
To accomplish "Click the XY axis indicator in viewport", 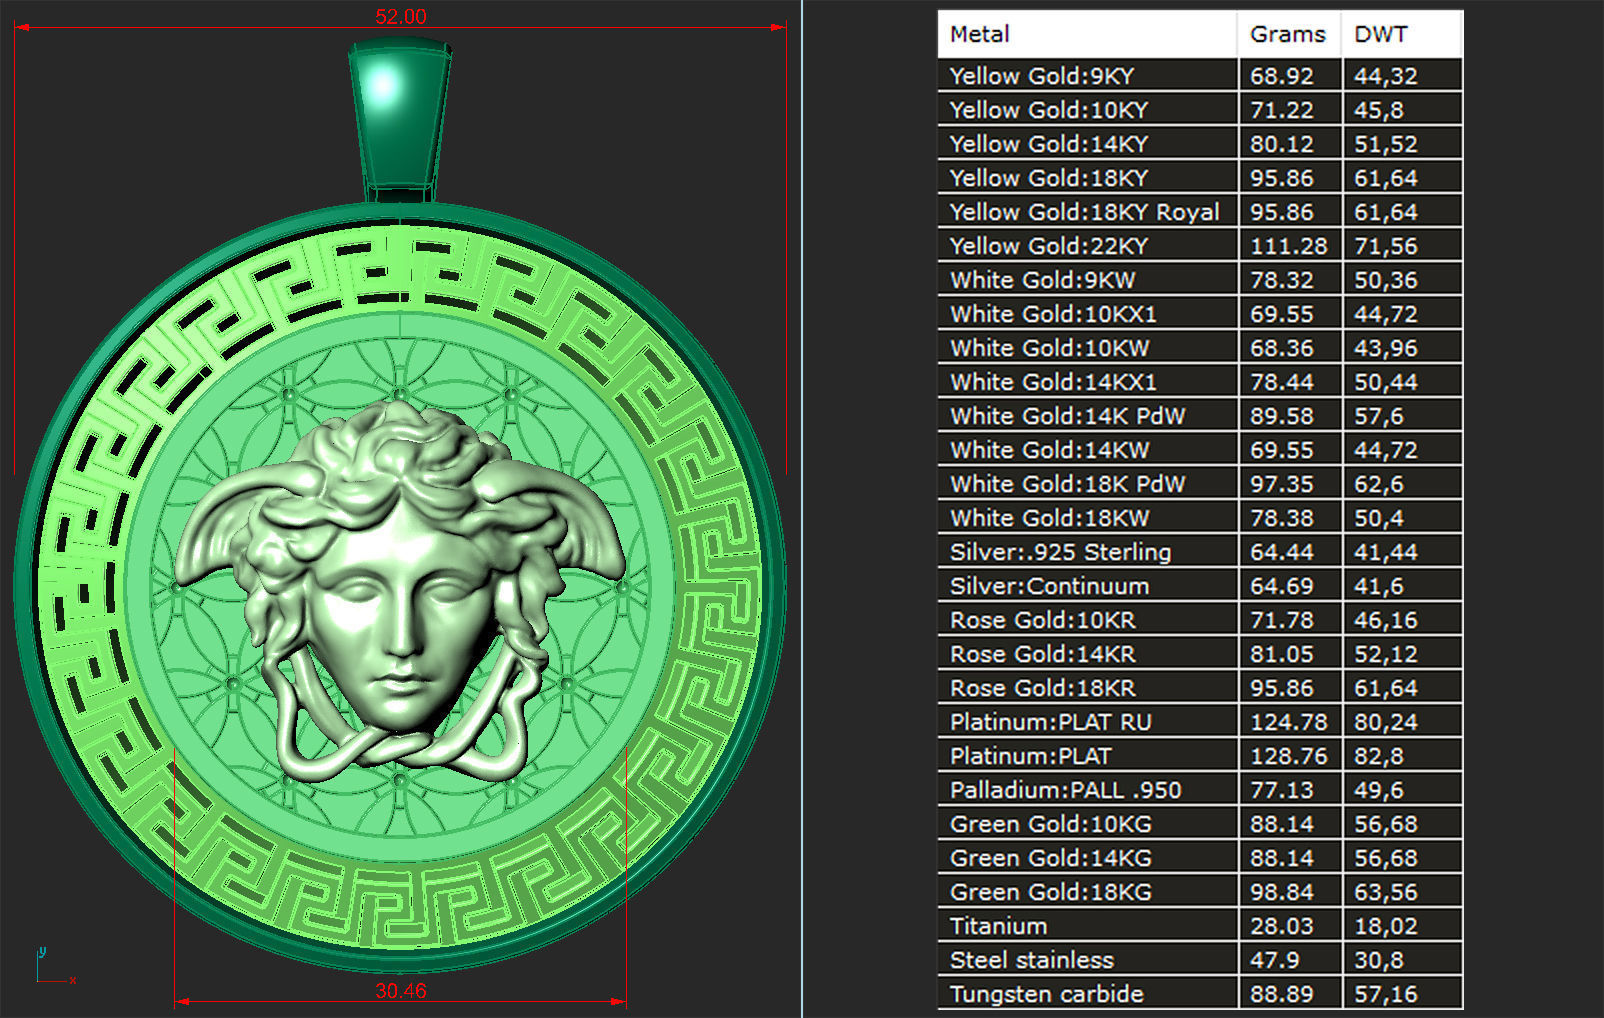I will pyautogui.click(x=55, y=965).
